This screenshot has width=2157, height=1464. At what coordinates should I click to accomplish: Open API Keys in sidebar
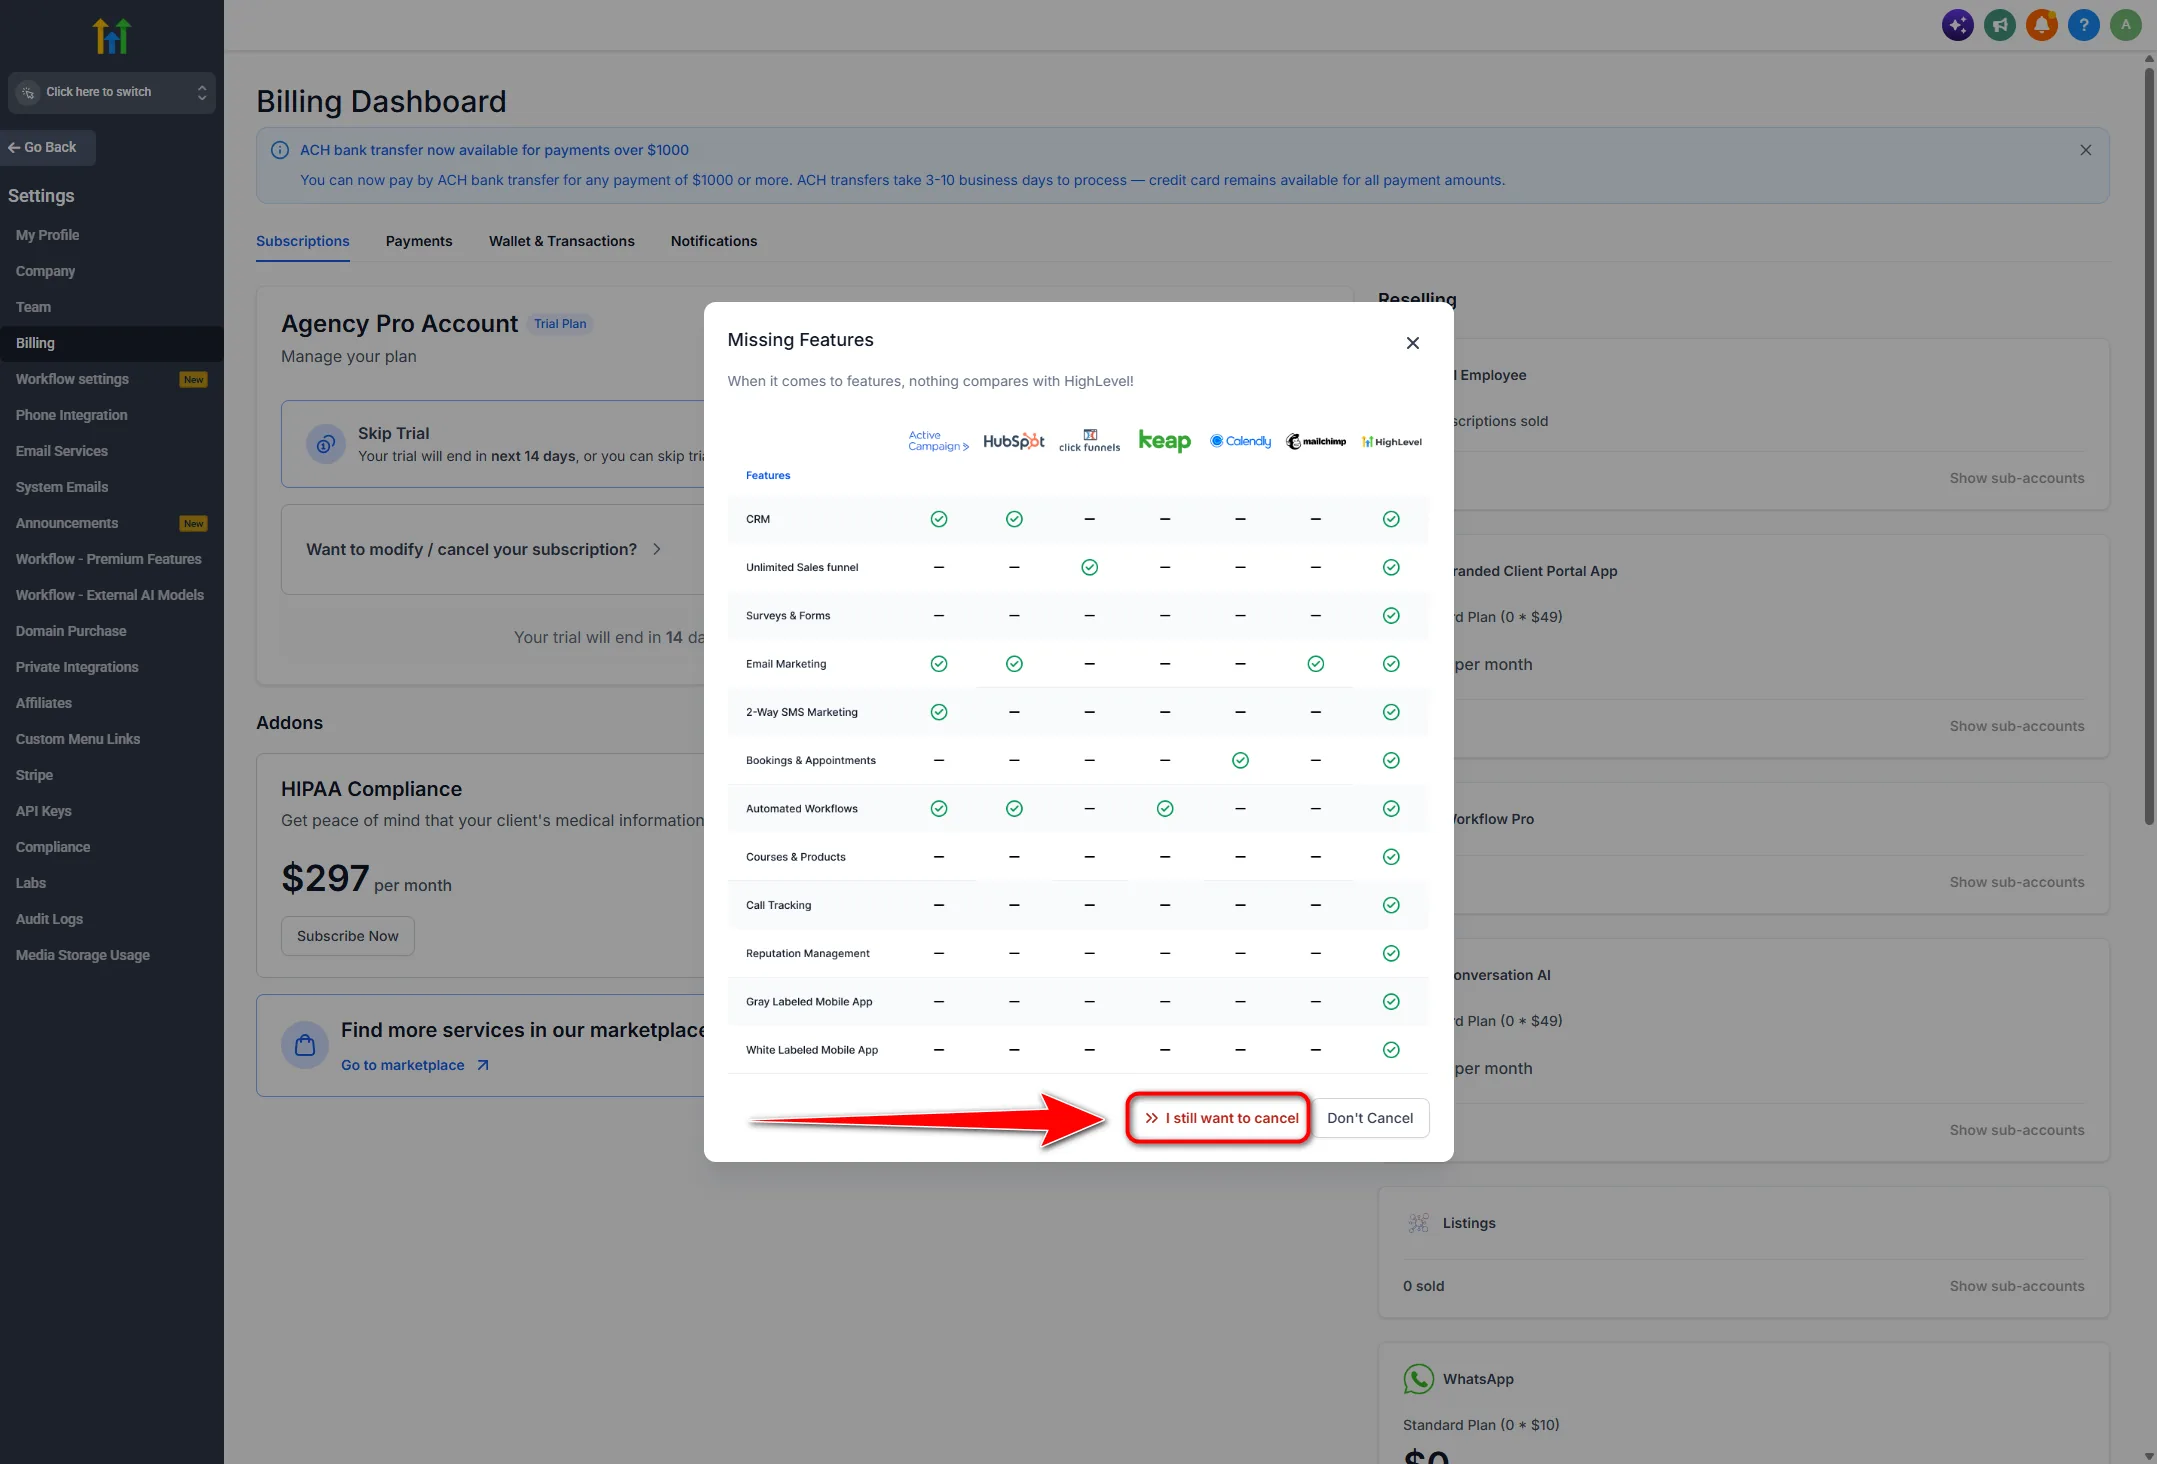pyautogui.click(x=43, y=811)
